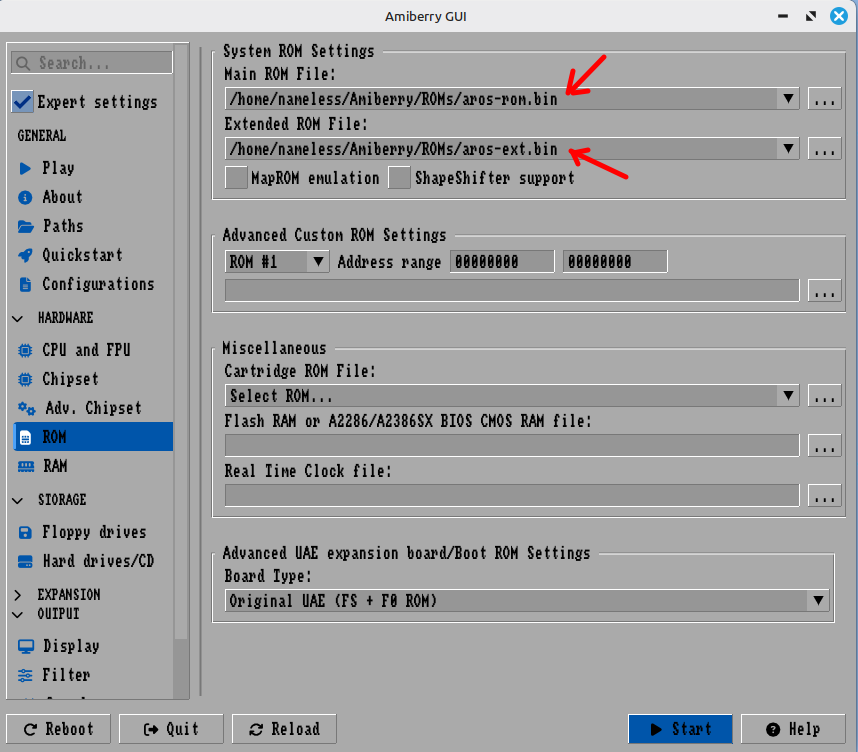Click the Quickstart rocket icon

25,255
